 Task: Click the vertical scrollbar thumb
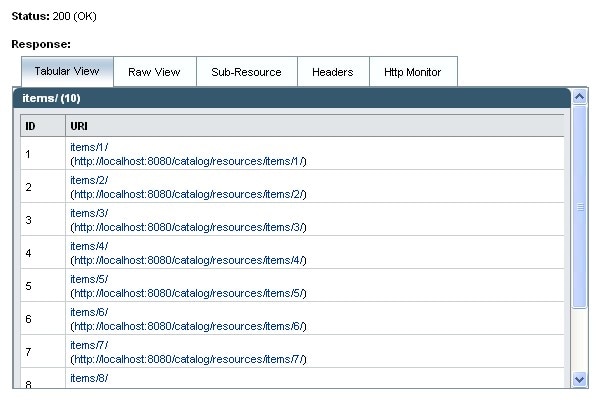[x=579, y=206]
